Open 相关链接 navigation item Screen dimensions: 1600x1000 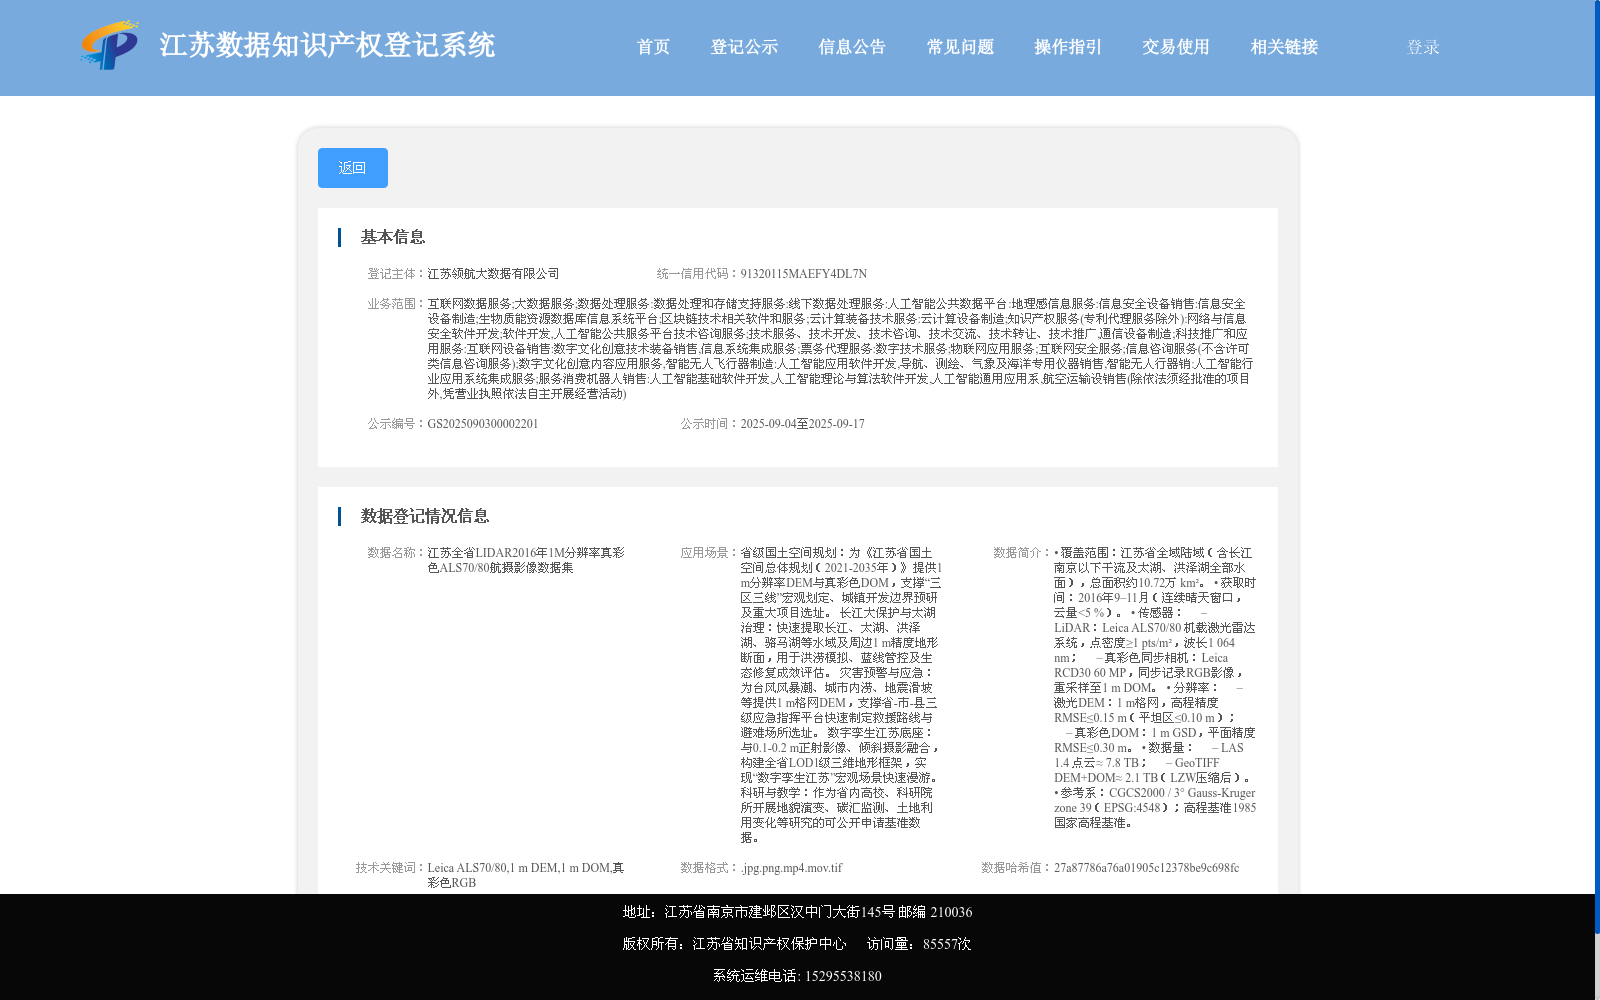pos(1284,47)
